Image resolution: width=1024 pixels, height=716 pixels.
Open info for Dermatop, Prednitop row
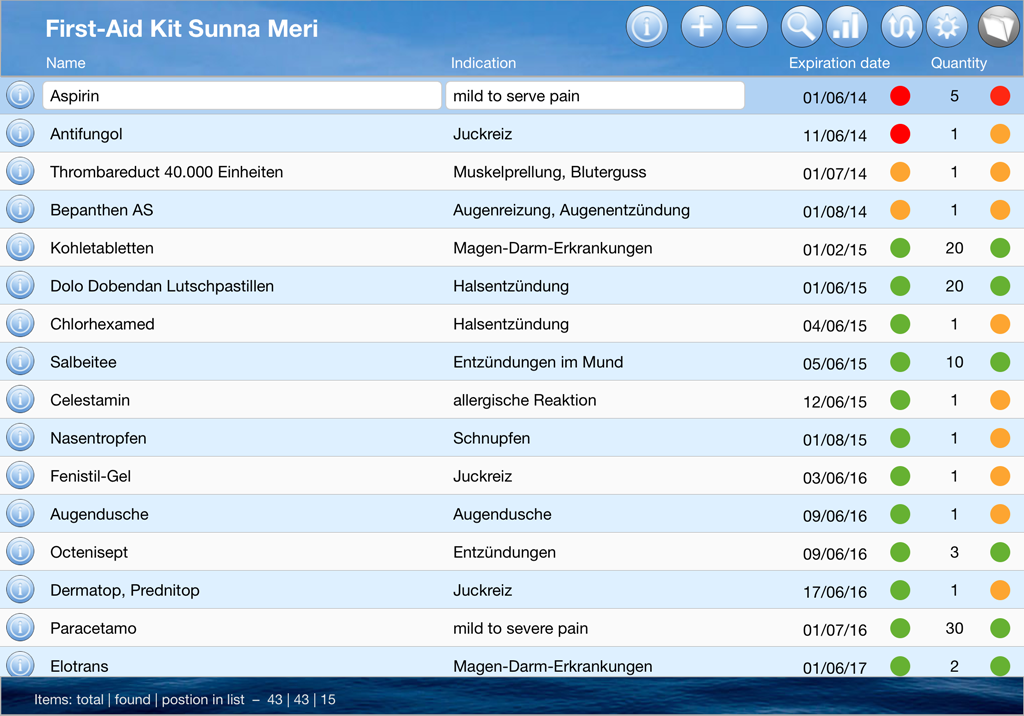[20, 589]
